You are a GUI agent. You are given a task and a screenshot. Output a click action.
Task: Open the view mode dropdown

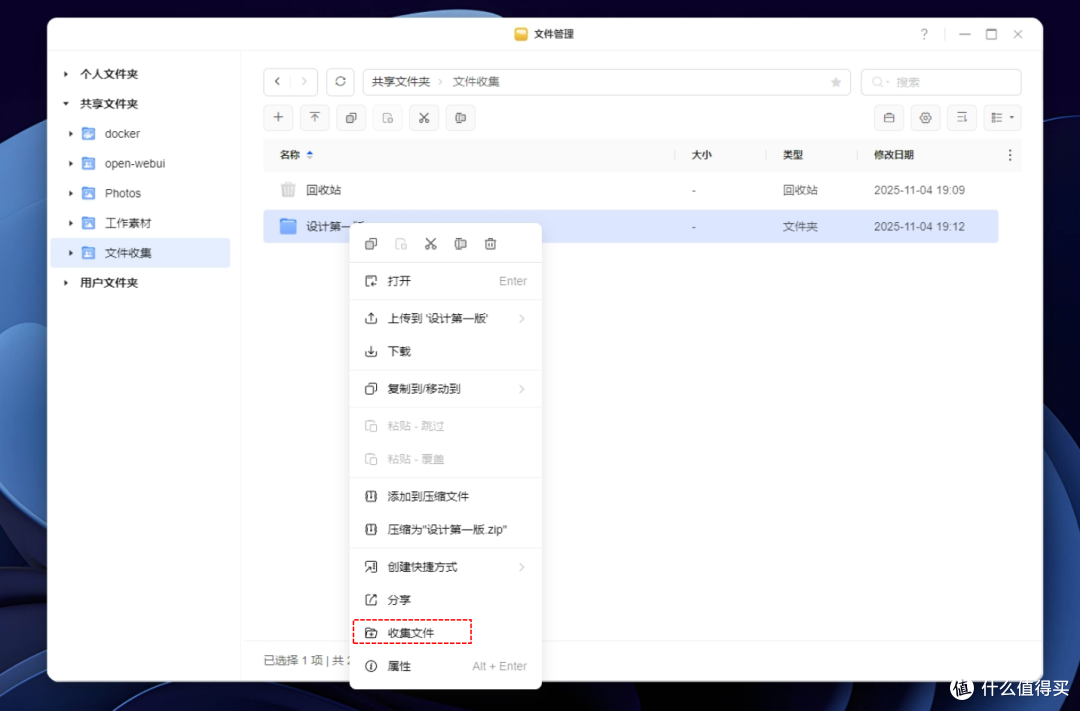click(x=1002, y=118)
